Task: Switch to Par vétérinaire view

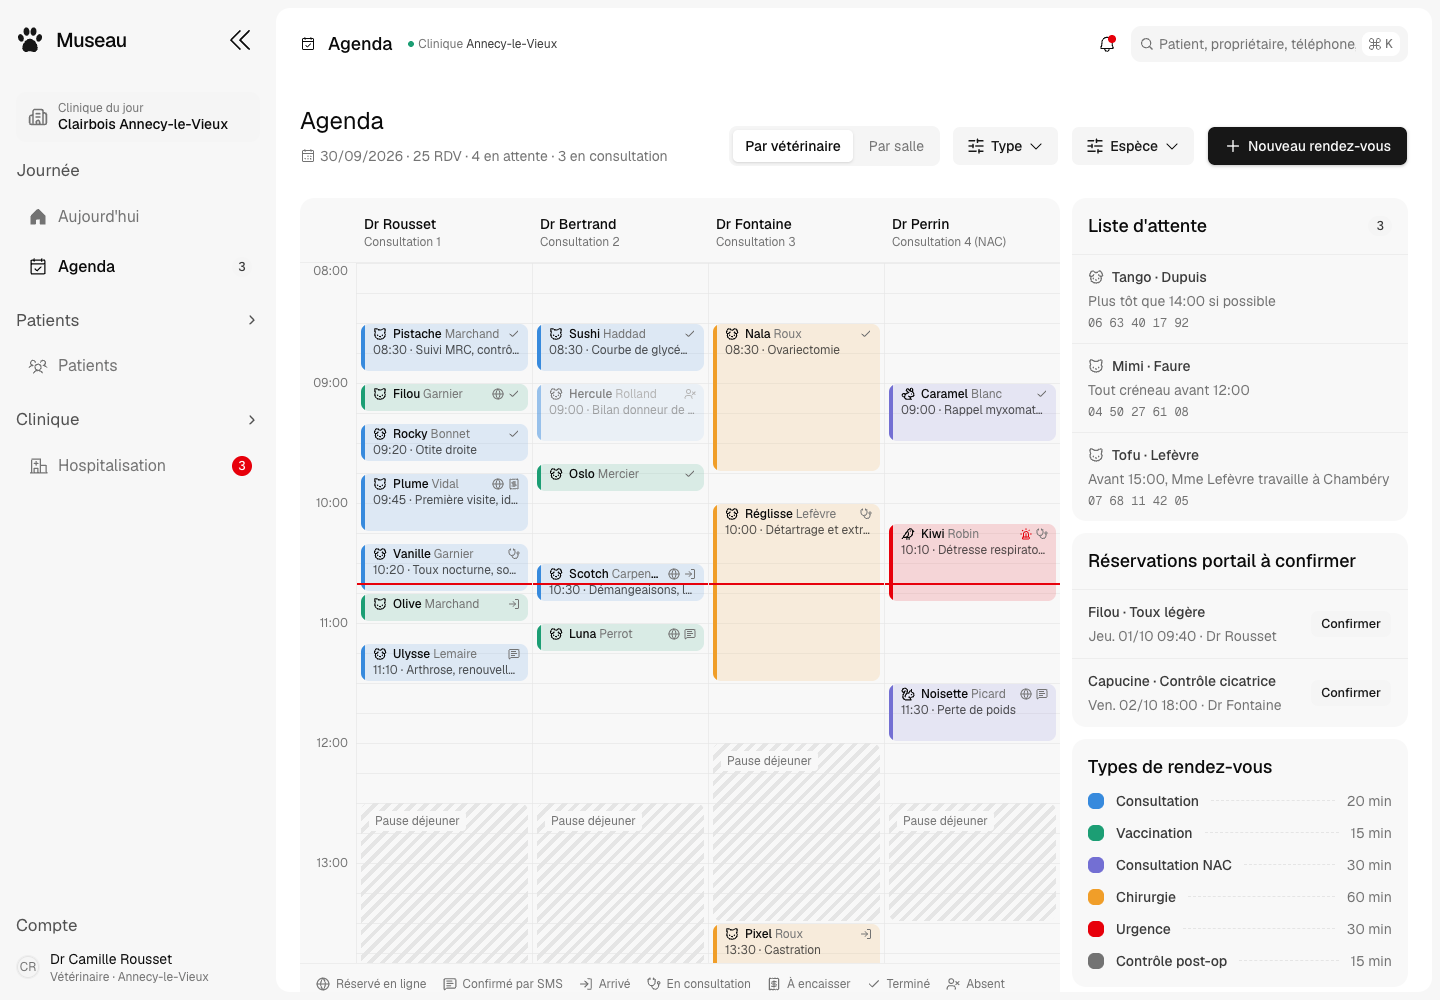Action: (793, 146)
